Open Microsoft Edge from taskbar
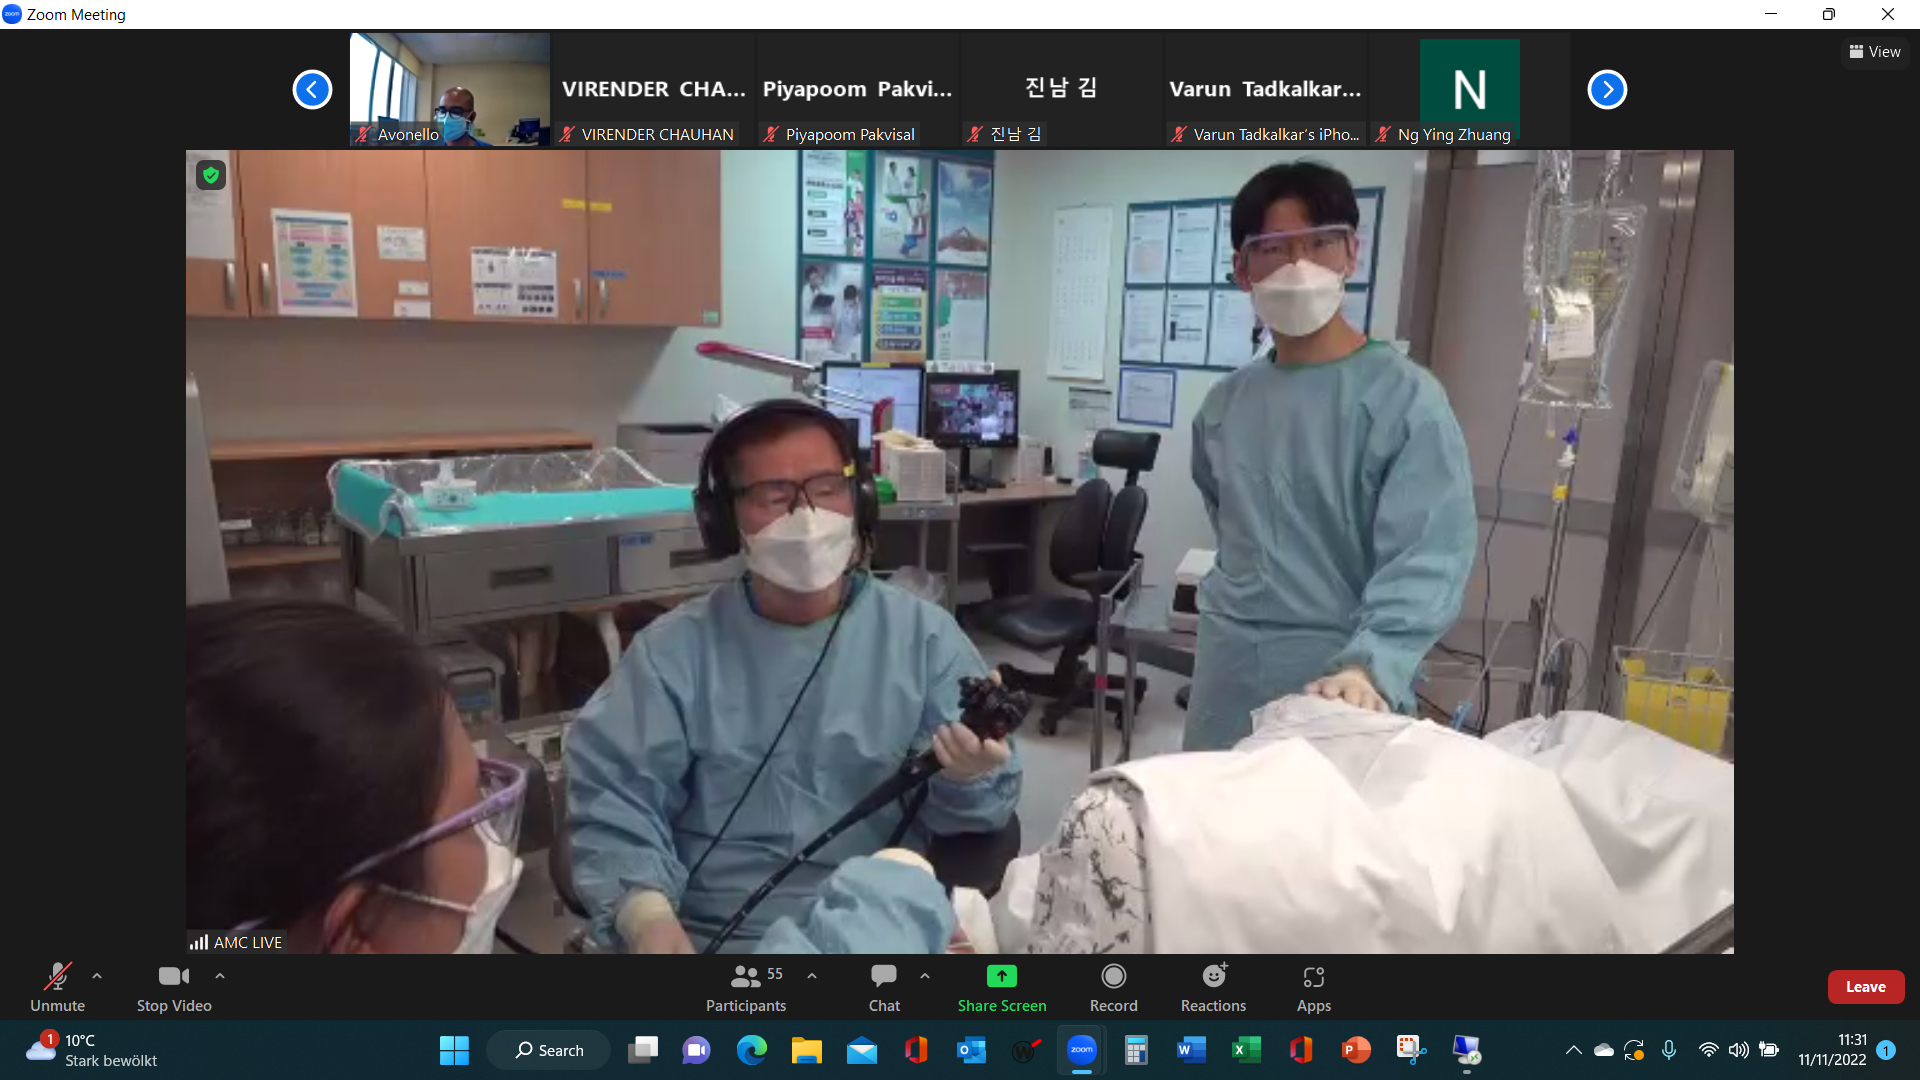 click(x=751, y=1050)
